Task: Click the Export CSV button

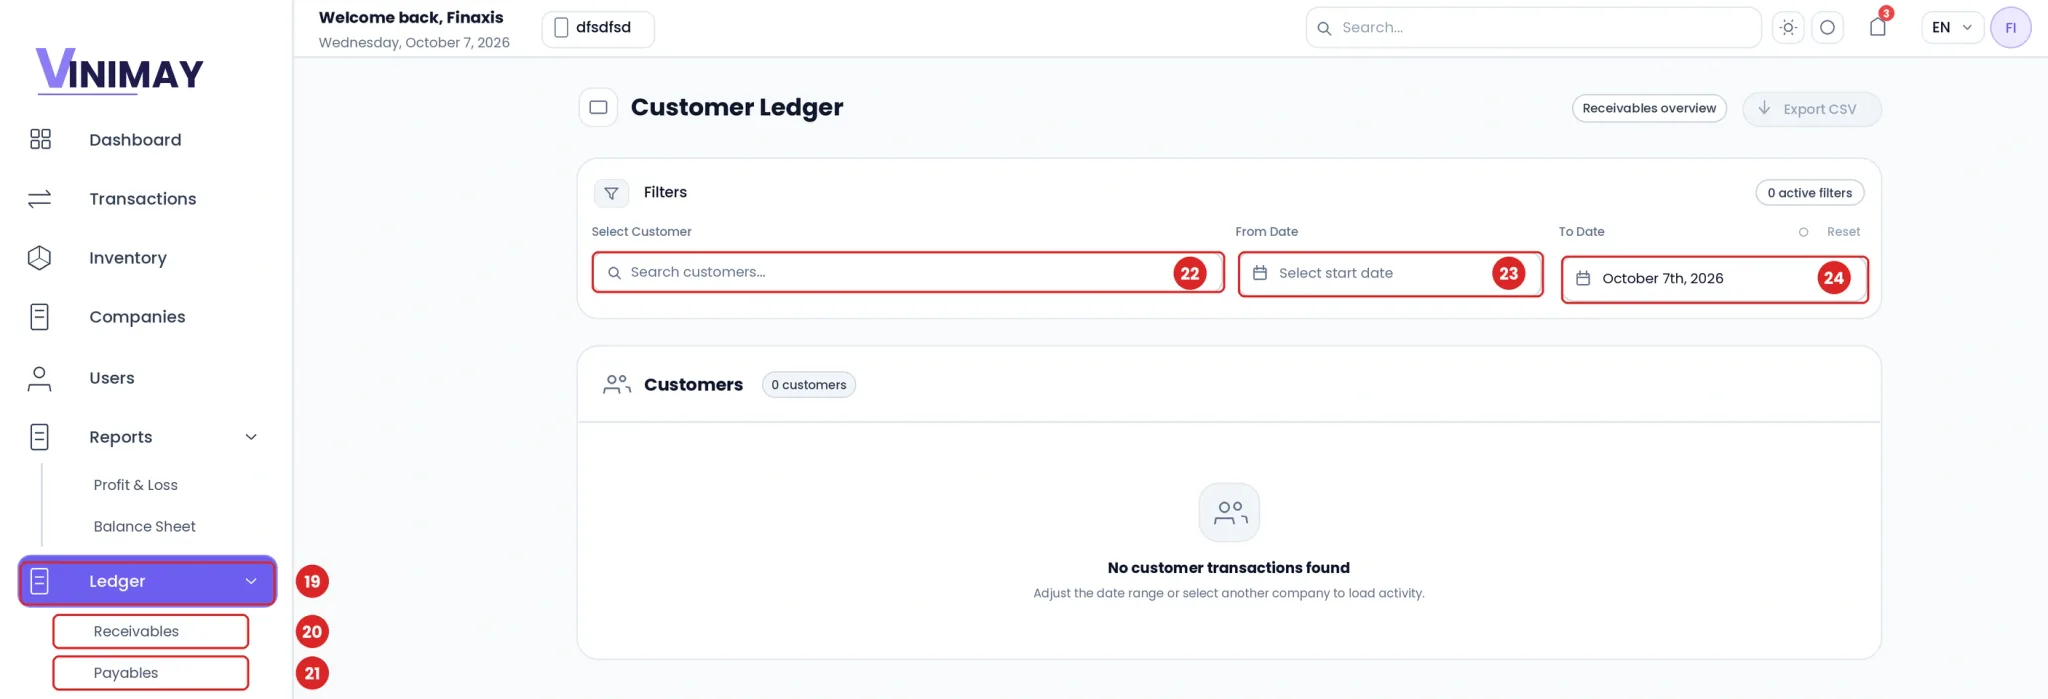Action: tap(1812, 109)
